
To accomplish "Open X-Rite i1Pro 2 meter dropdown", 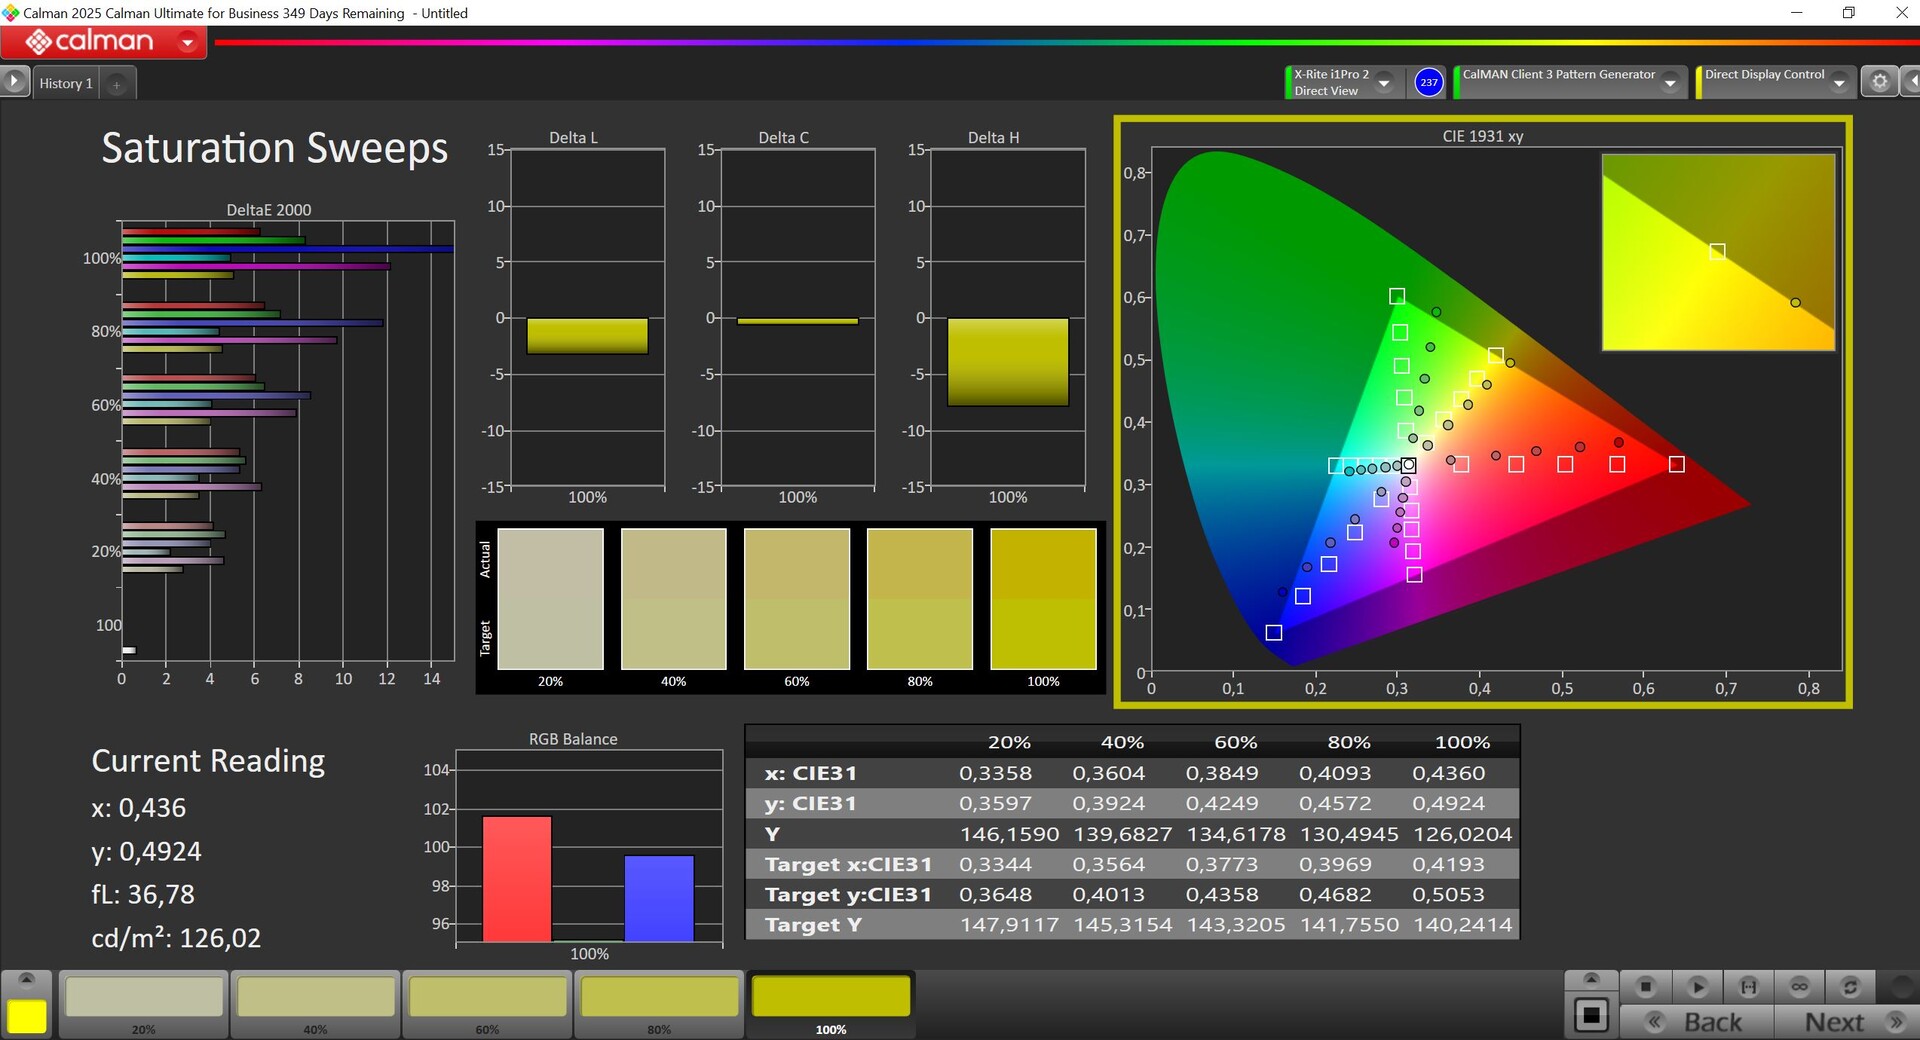I will coord(1384,83).
